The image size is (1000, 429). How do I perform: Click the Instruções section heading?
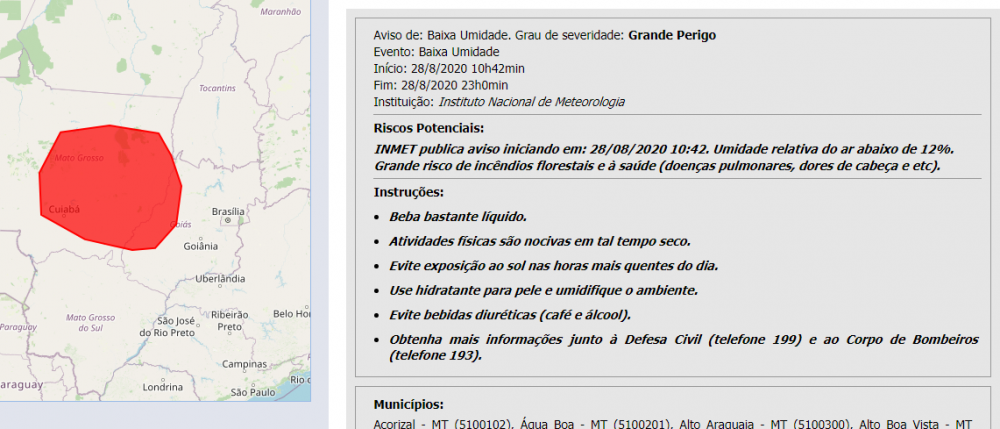click(x=409, y=192)
